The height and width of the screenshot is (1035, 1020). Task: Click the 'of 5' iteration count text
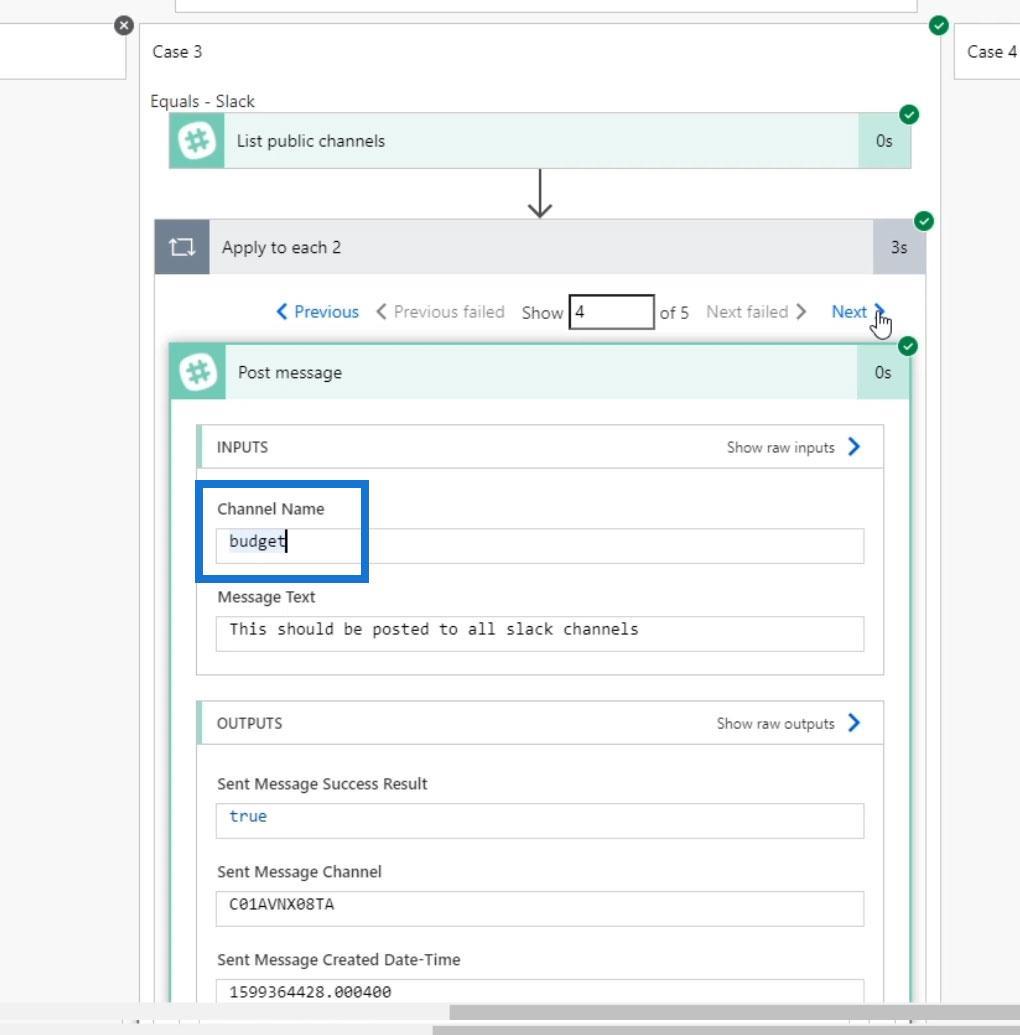click(x=674, y=312)
